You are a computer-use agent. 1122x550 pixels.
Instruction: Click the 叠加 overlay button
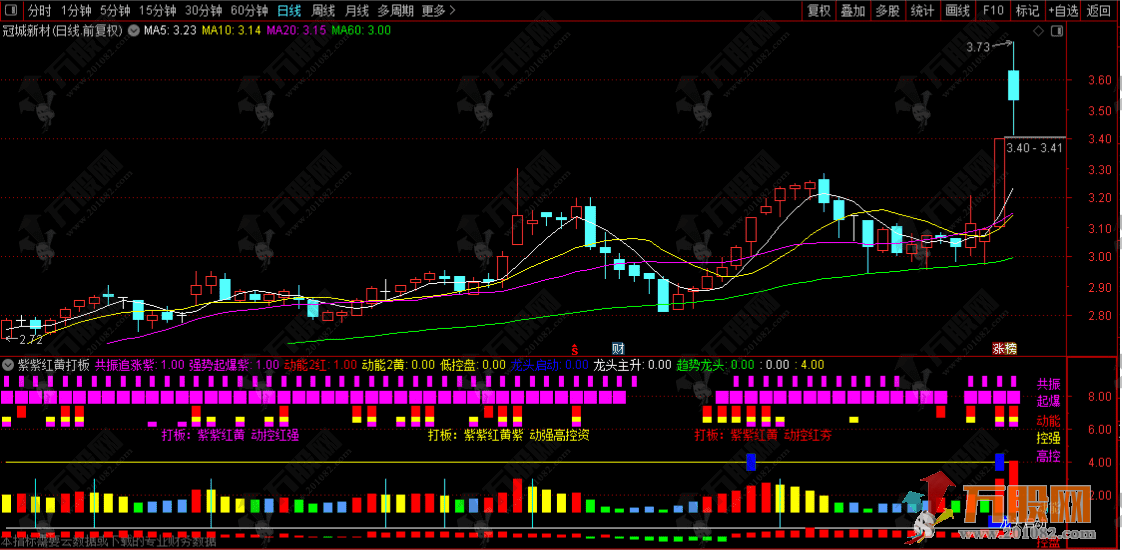(853, 10)
